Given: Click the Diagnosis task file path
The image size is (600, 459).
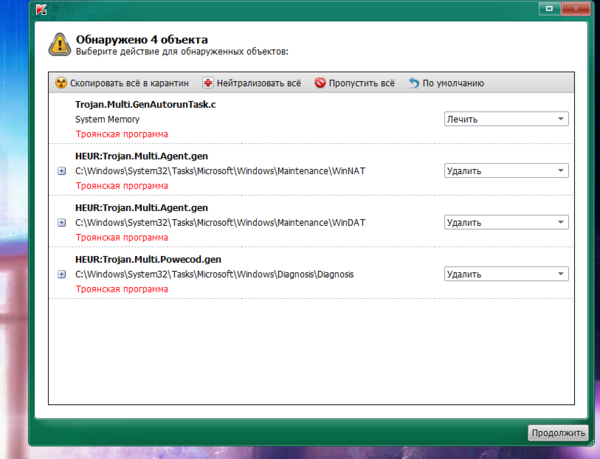Looking at the screenshot, I should point(214,274).
